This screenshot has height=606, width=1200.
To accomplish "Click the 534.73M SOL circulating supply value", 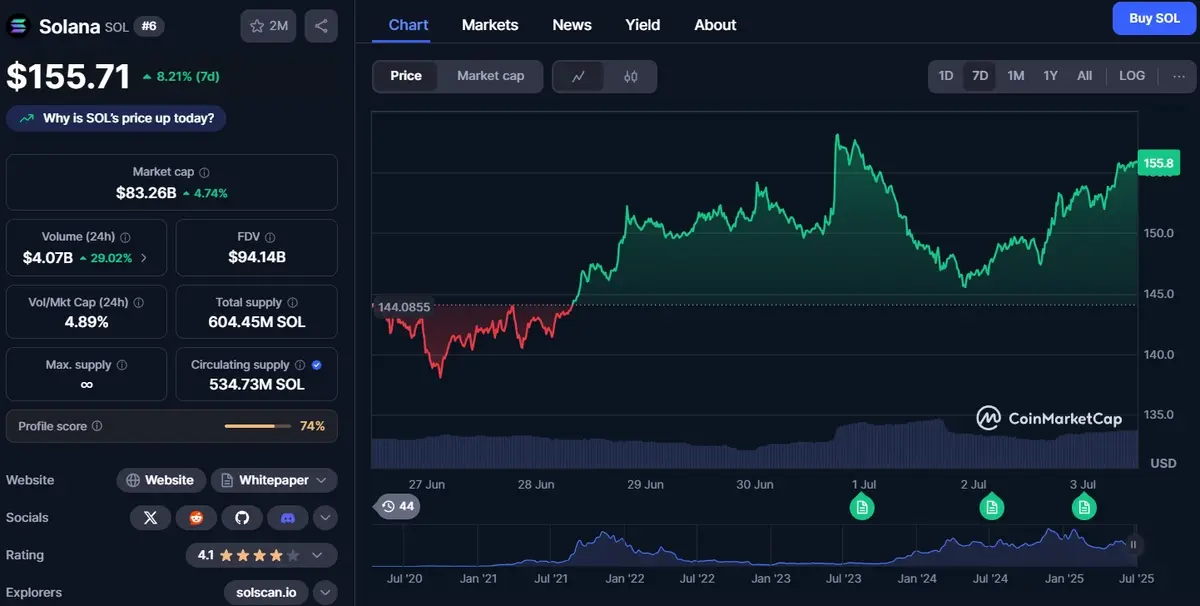I will (x=257, y=385).
